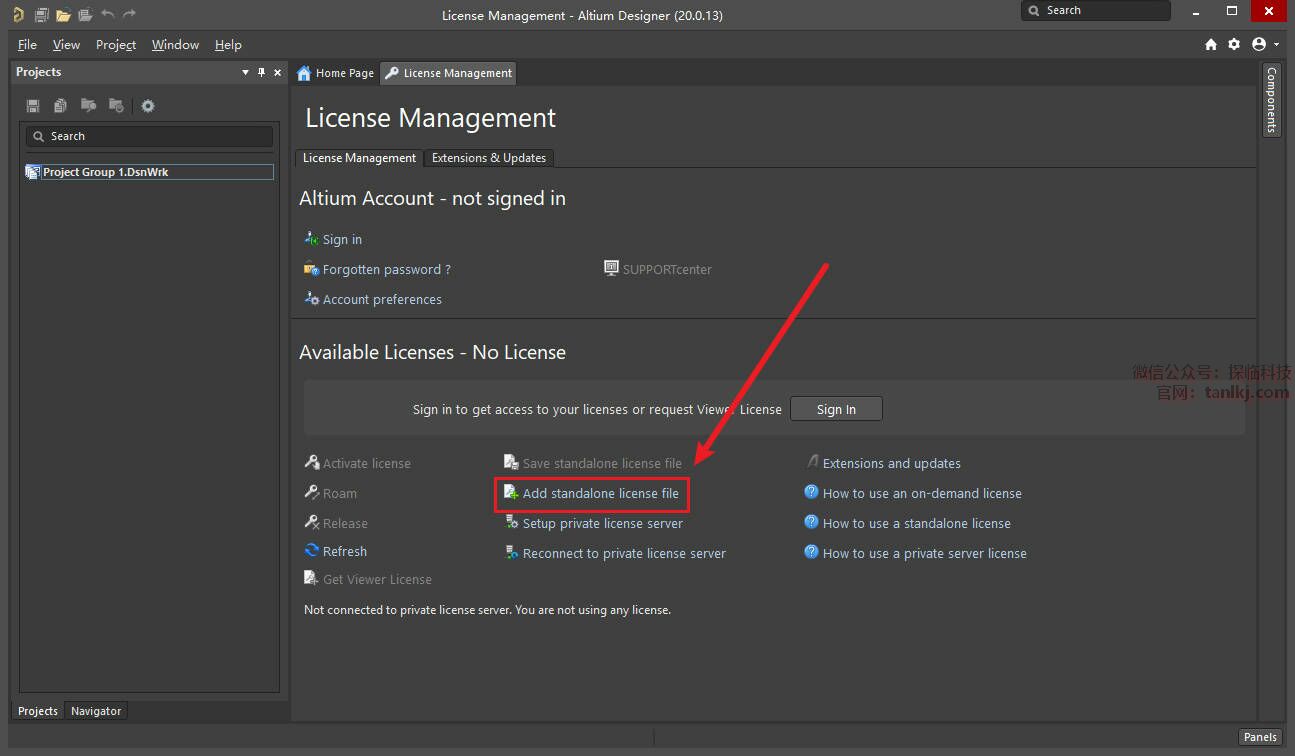This screenshot has height=756, width=1295.
Task: Click the Sign In button beside Viewer License
Action: 836,409
